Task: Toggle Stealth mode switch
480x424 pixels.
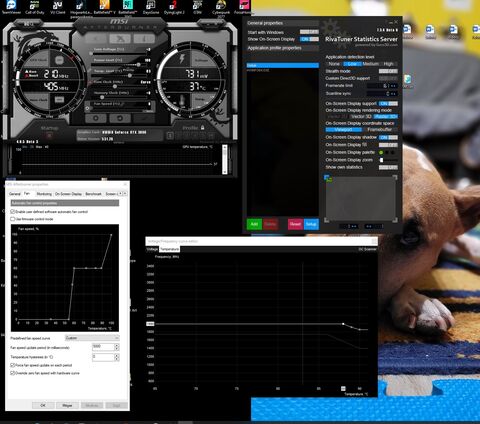Action: tap(388, 71)
